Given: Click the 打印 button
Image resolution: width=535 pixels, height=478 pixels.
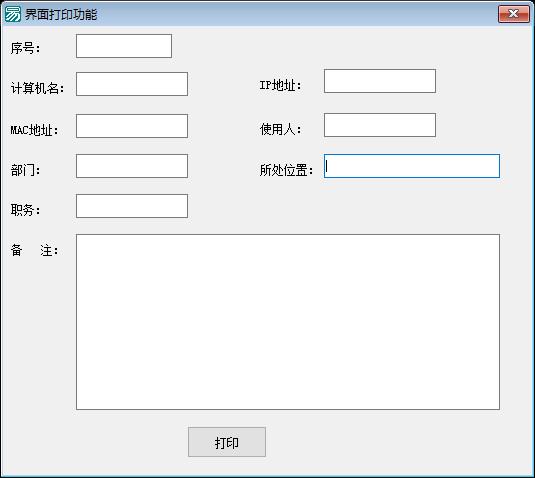Looking at the screenshot, I should pyautogui.click(x=227, y=442).
